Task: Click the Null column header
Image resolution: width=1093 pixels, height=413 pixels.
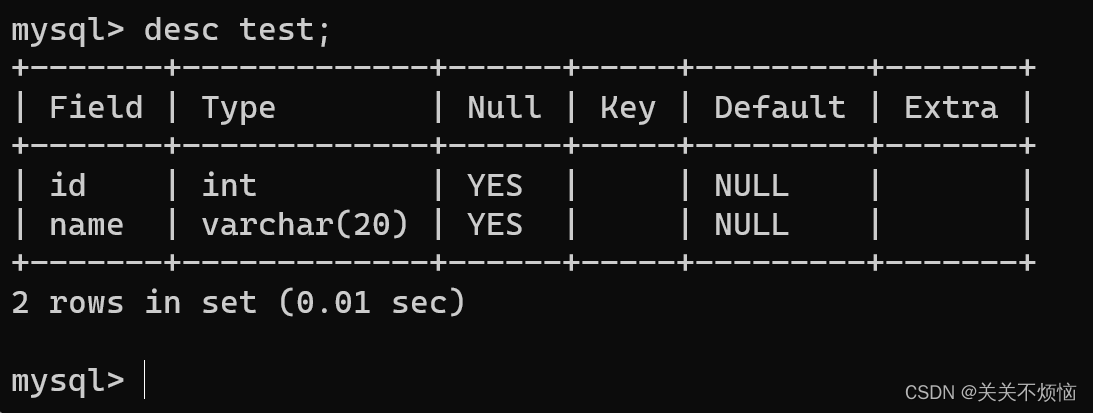Action: (x=504, y=107)
